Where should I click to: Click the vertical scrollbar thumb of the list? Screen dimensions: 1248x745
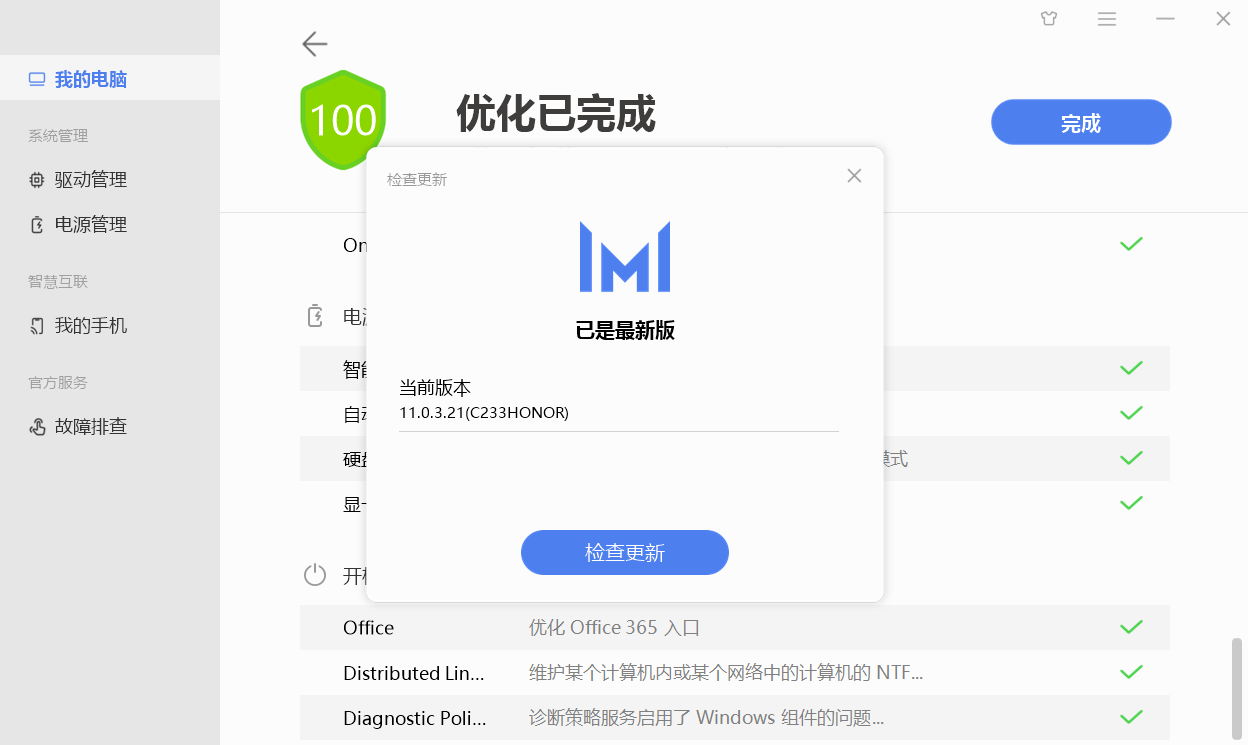click(1237, 690)
